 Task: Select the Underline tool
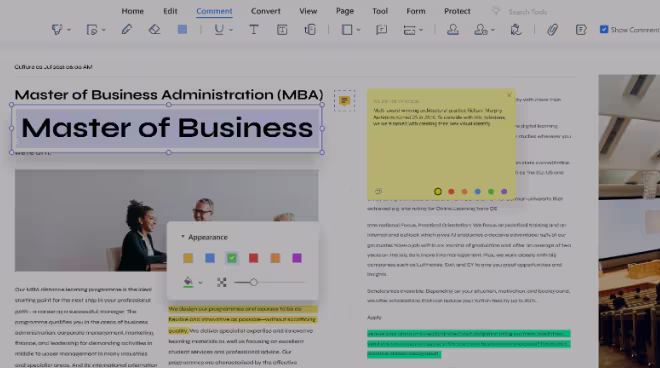click(x=219, y=30)
